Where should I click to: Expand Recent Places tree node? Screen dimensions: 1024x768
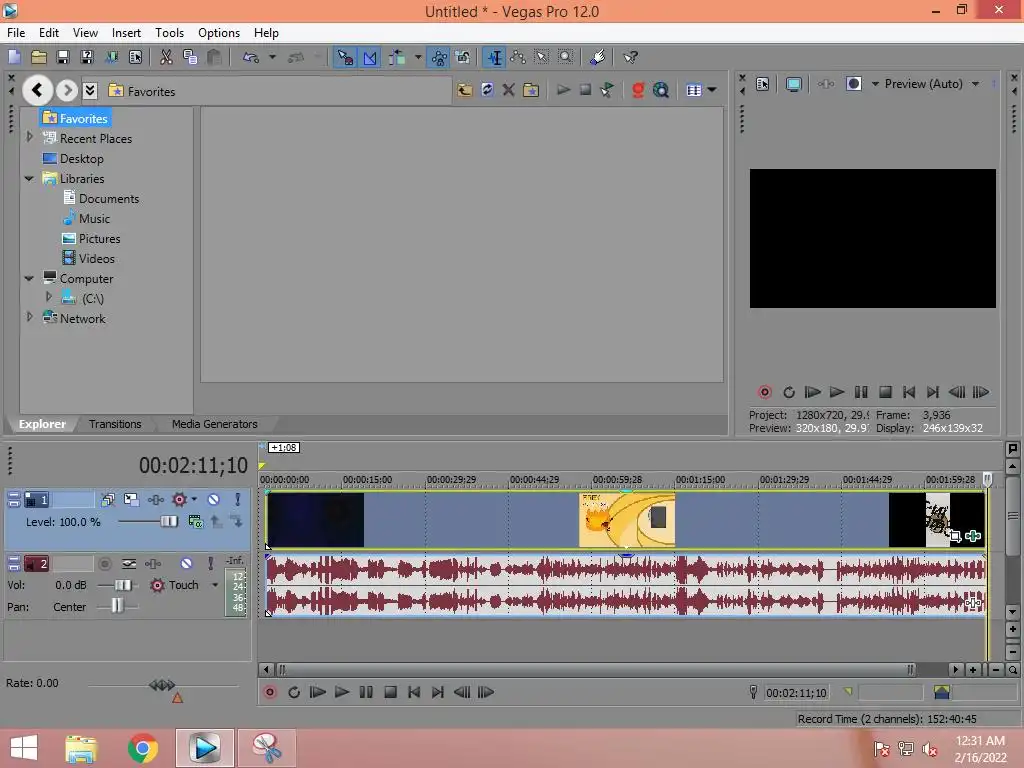(x=29, y=137)
